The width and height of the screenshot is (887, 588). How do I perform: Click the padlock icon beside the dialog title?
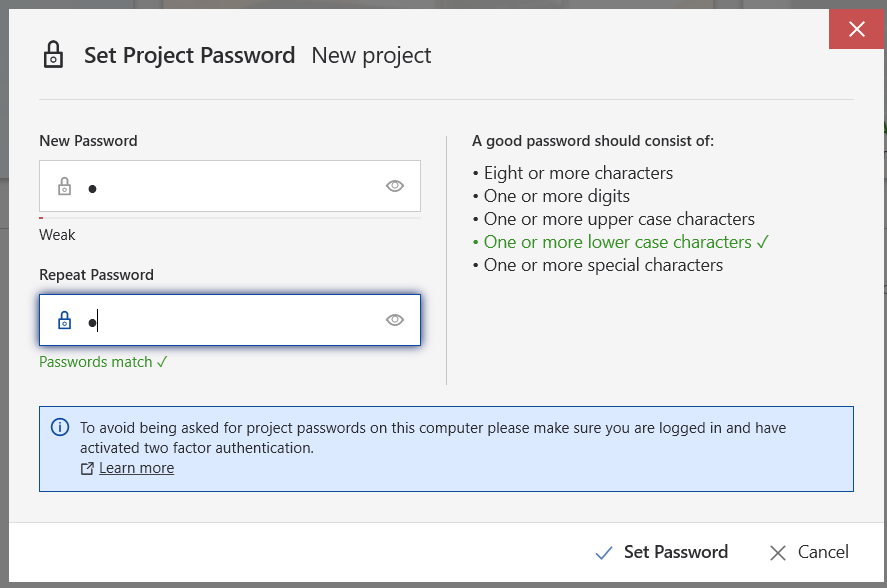53,54
